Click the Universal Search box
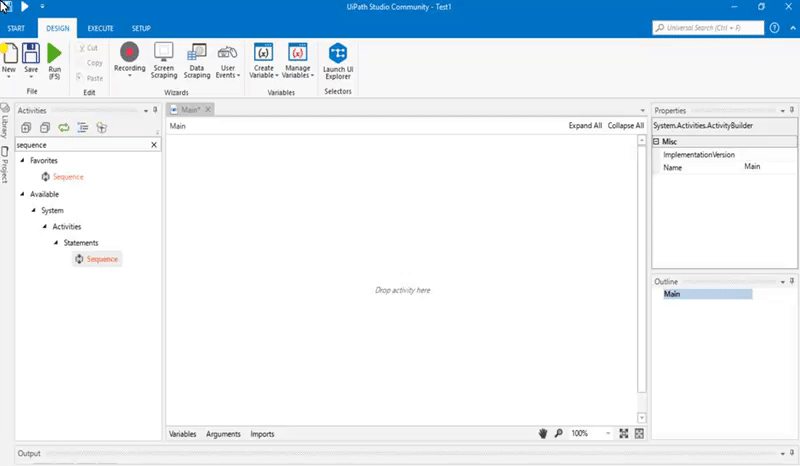800x466 pixels. click(708, 28)
